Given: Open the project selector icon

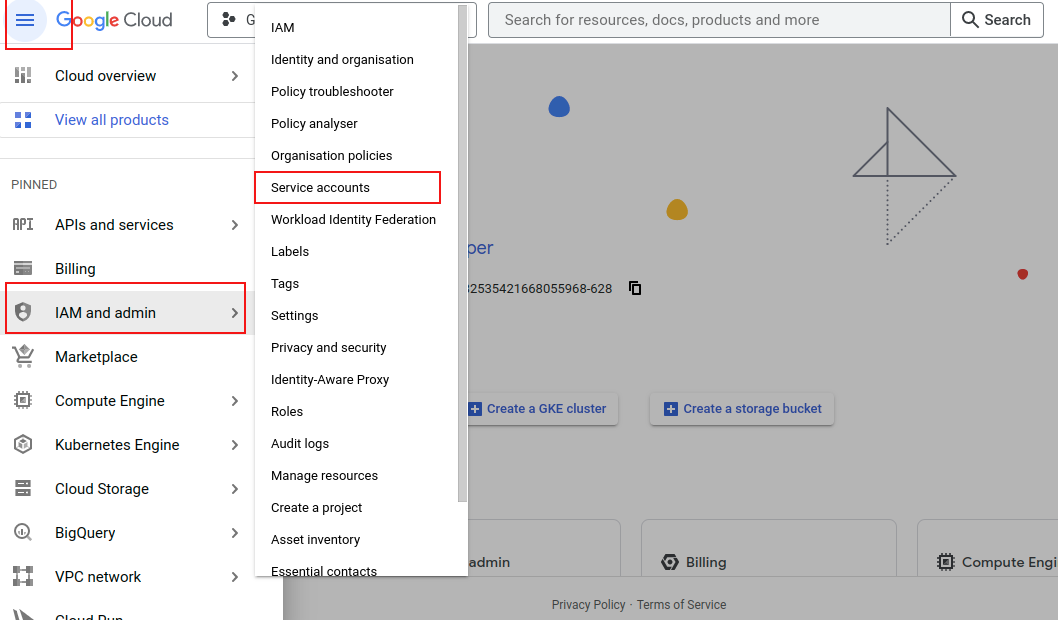Looking at the screenshot, I should pos(229,20).
